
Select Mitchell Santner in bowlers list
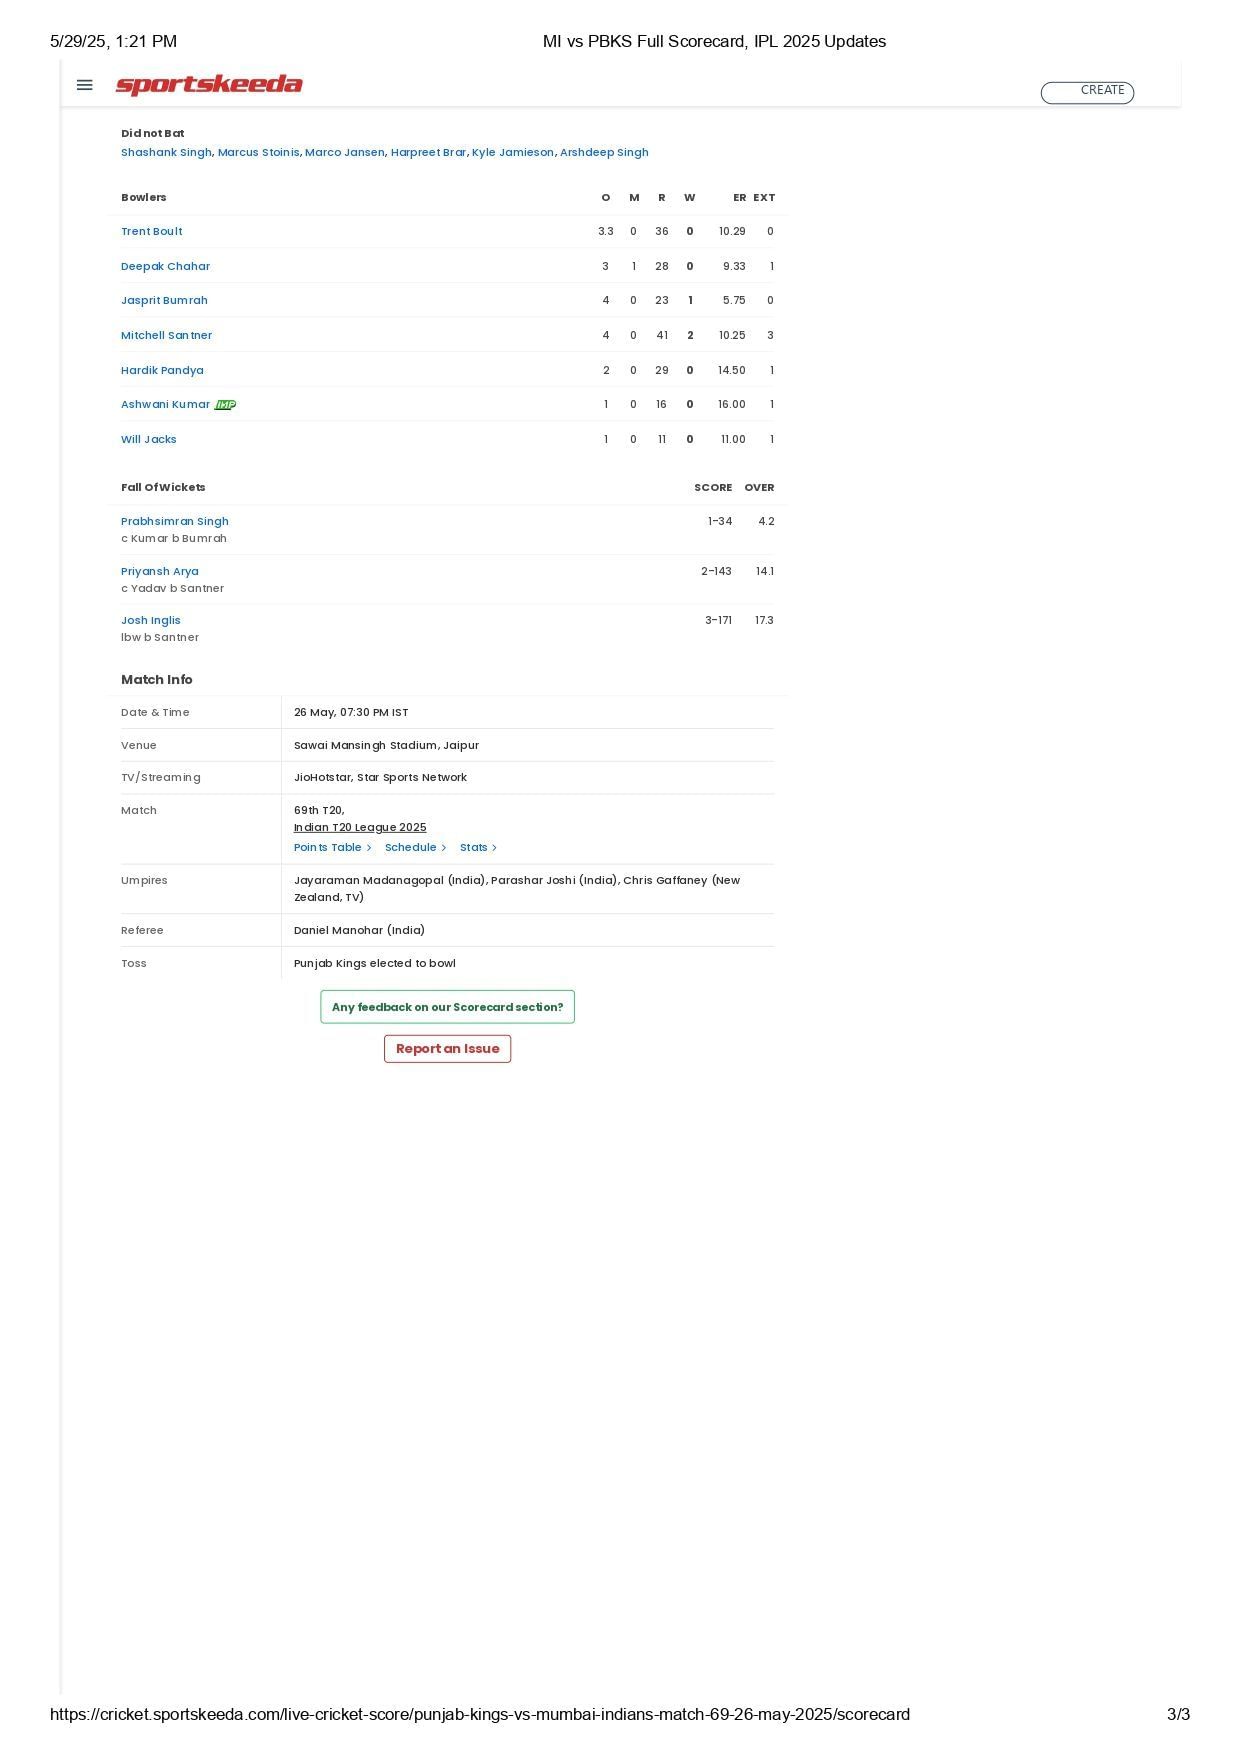click(166, 336)
